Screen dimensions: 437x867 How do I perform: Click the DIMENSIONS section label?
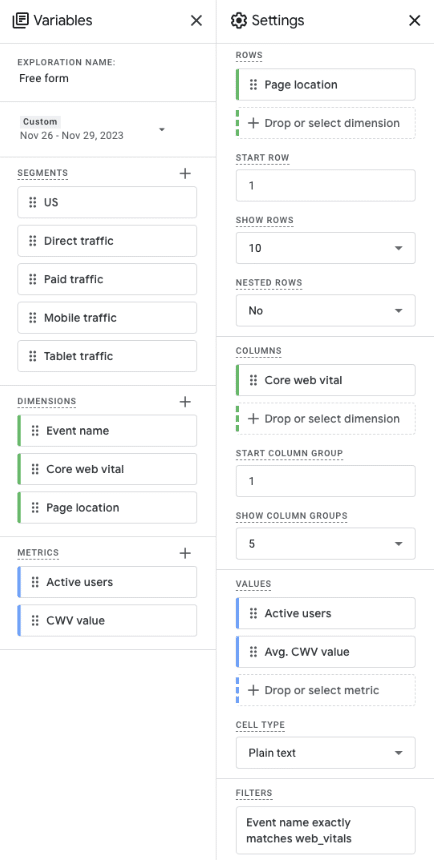coord(47,401)
